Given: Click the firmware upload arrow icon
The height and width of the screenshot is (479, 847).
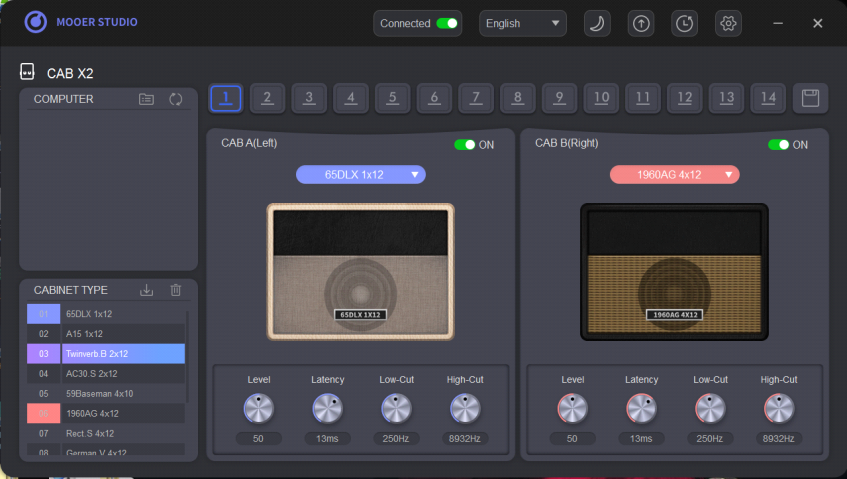Looking at the screenshot, I should pos(641,23).
